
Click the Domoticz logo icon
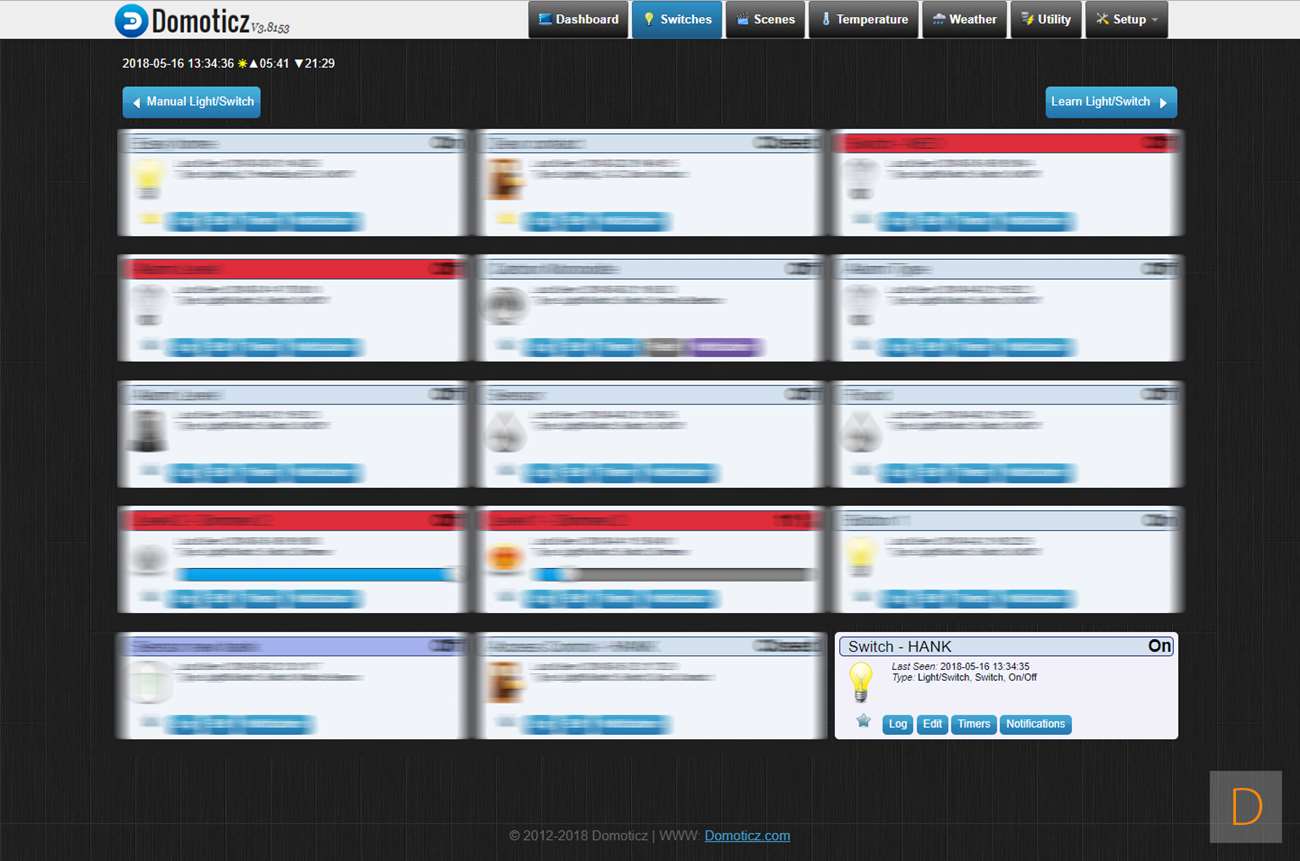[131, 20]
